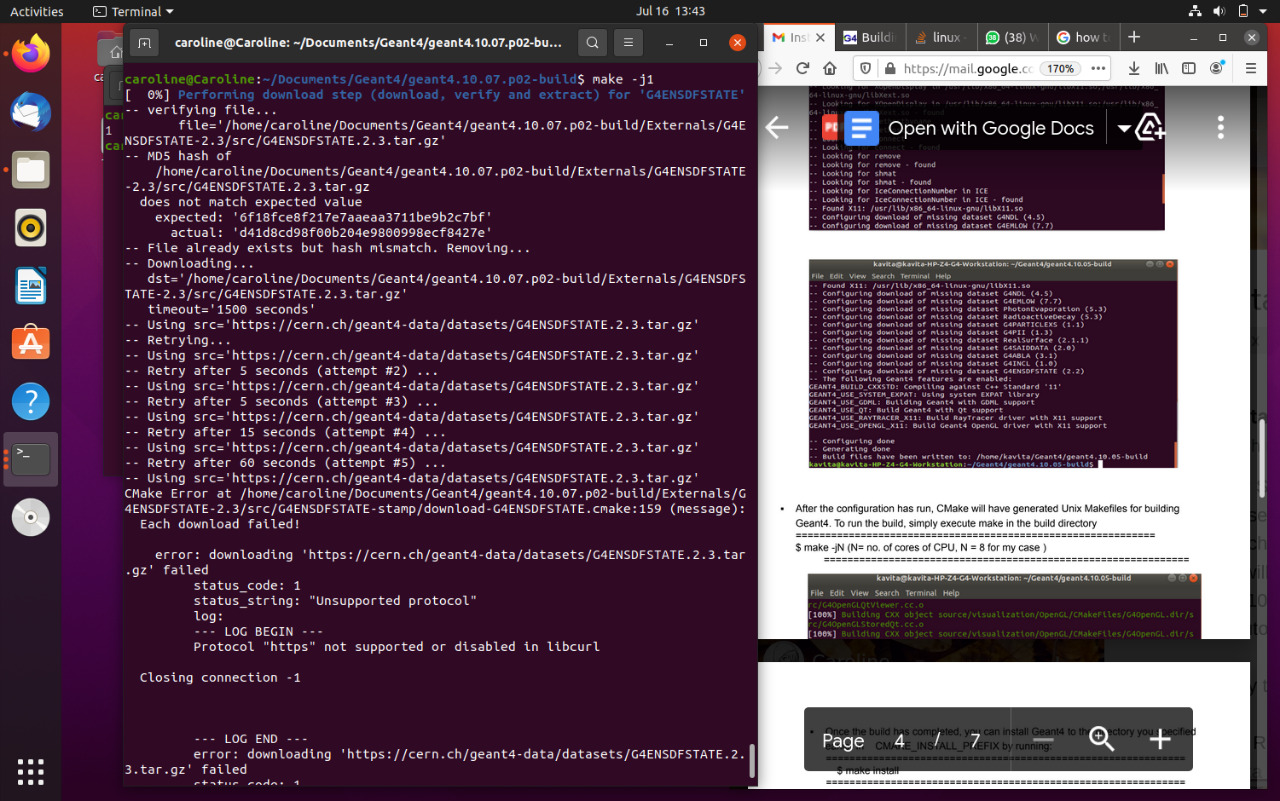Click the Firefox URL address bar
Screen dimensions: 1280x801
(965, 69)
